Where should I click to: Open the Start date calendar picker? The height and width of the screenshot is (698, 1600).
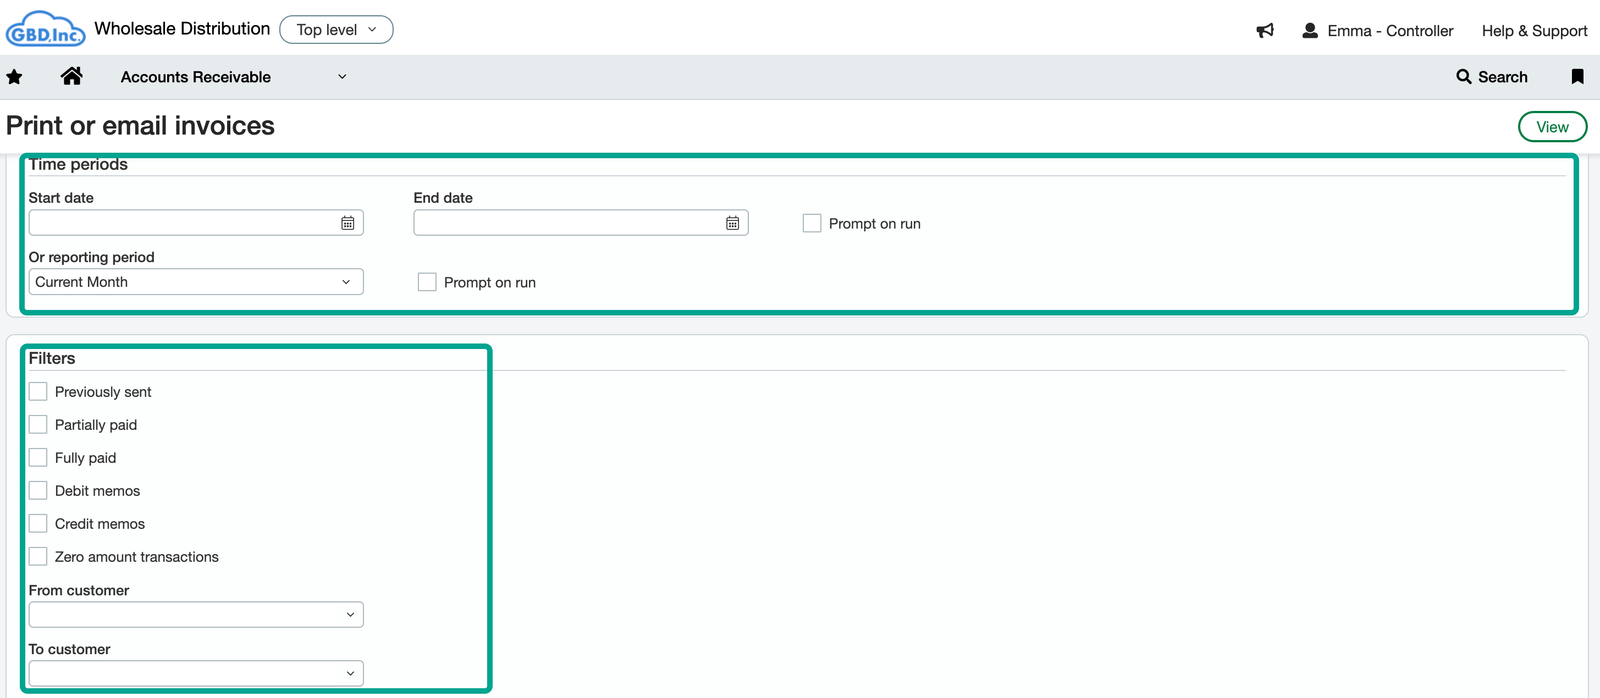[x=347, y=223]
